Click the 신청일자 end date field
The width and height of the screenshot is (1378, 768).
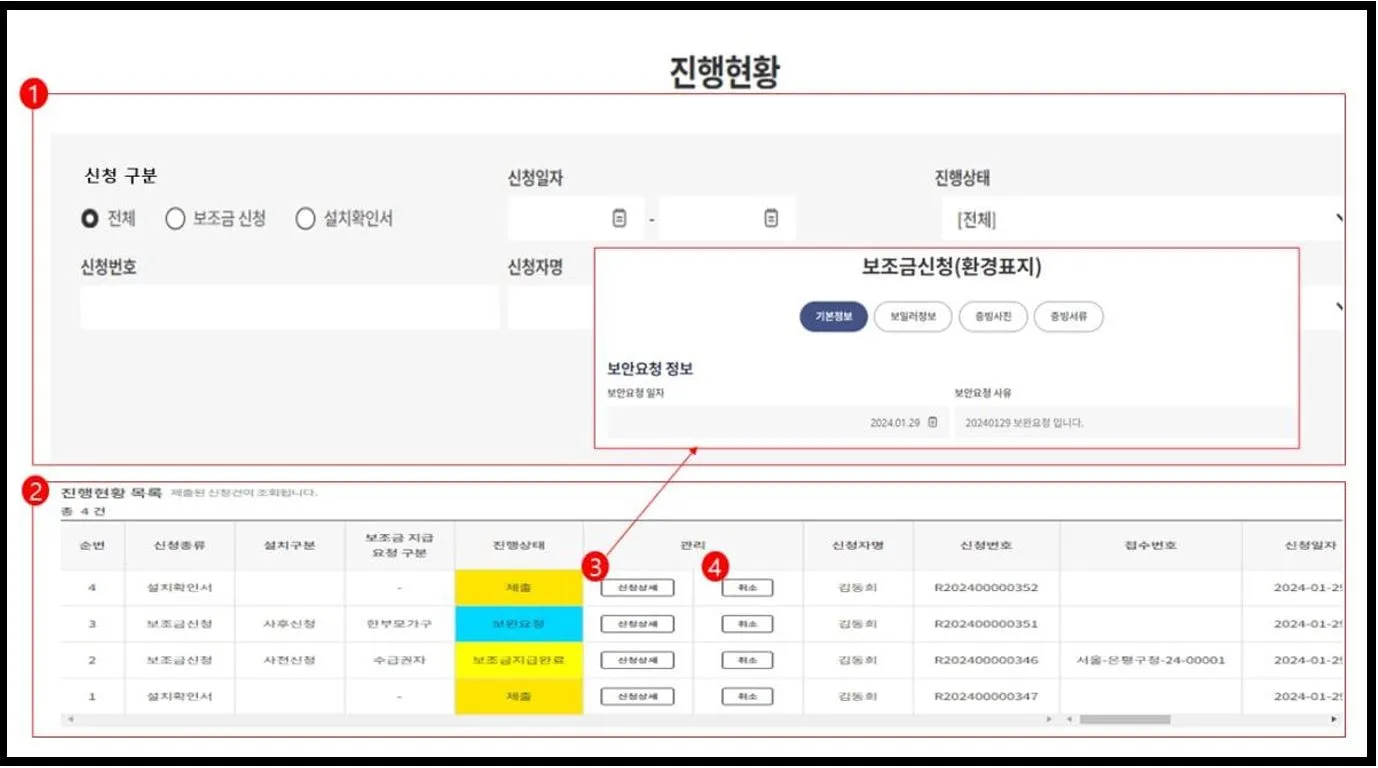point(727,218)
